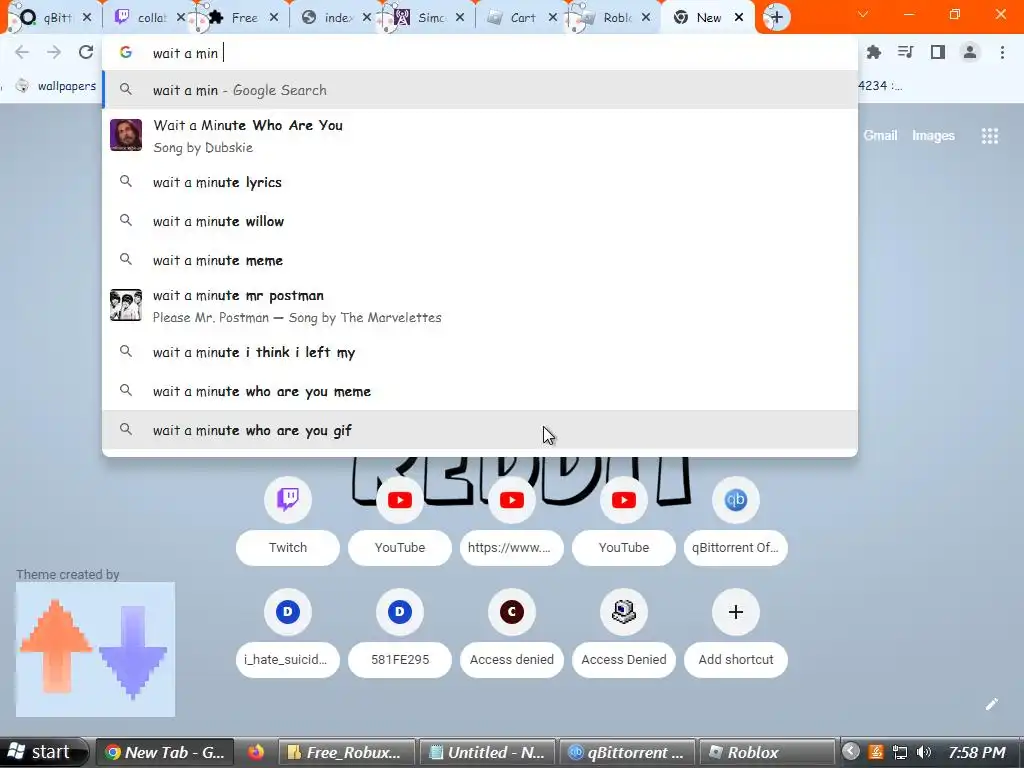Open the media controls icon in toolbar
Image resolution: width=1024 pixels, height=768 pixels.
(905, 52)
